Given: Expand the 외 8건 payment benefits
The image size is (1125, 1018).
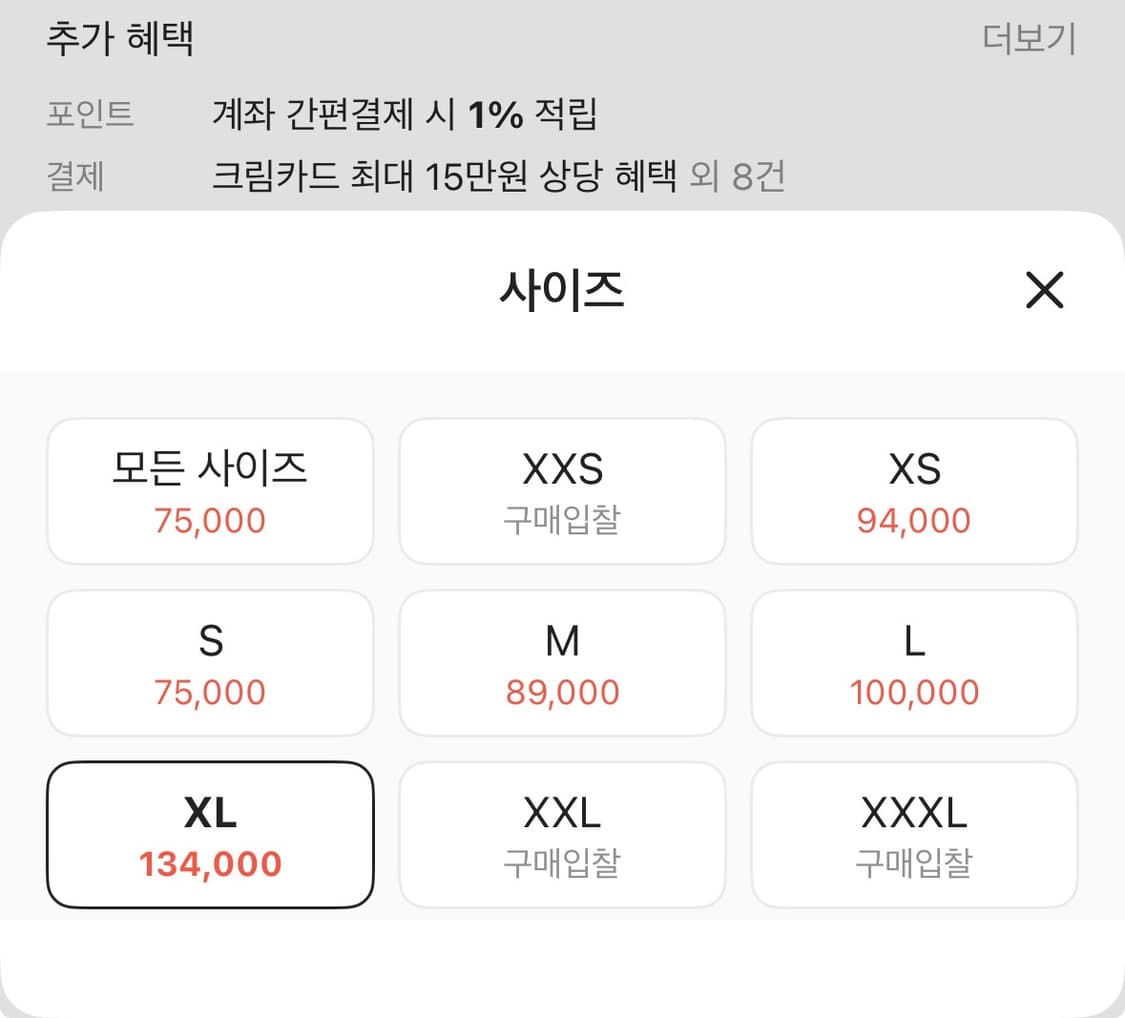Looking at the screenshot, I should 738,177.
